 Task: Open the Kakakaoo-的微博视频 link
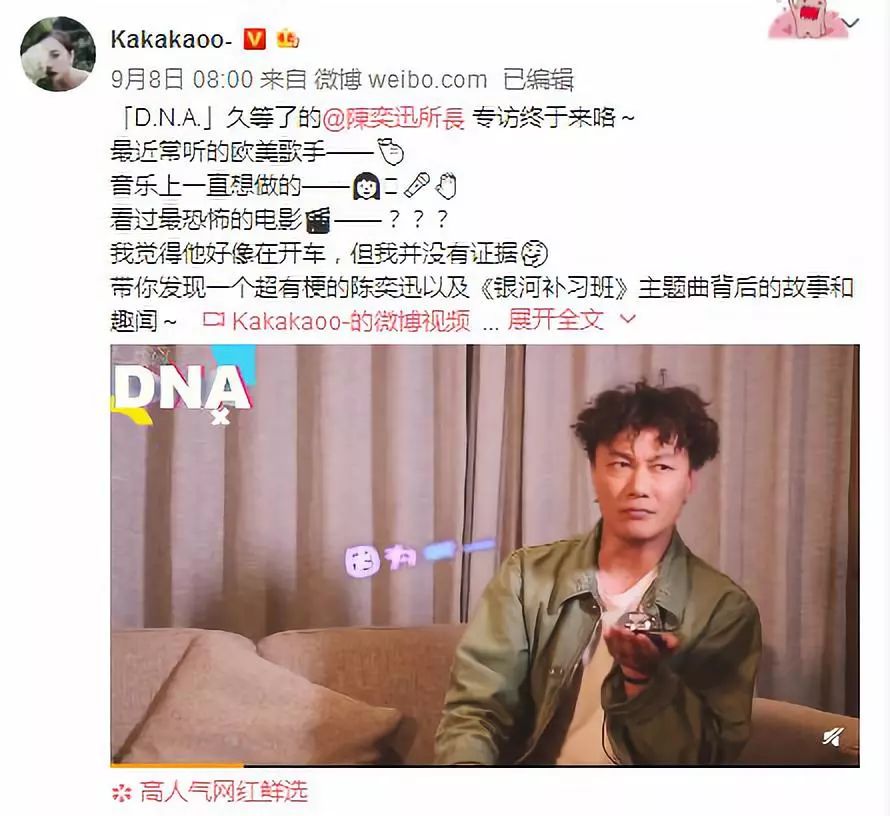click(351, 321)
